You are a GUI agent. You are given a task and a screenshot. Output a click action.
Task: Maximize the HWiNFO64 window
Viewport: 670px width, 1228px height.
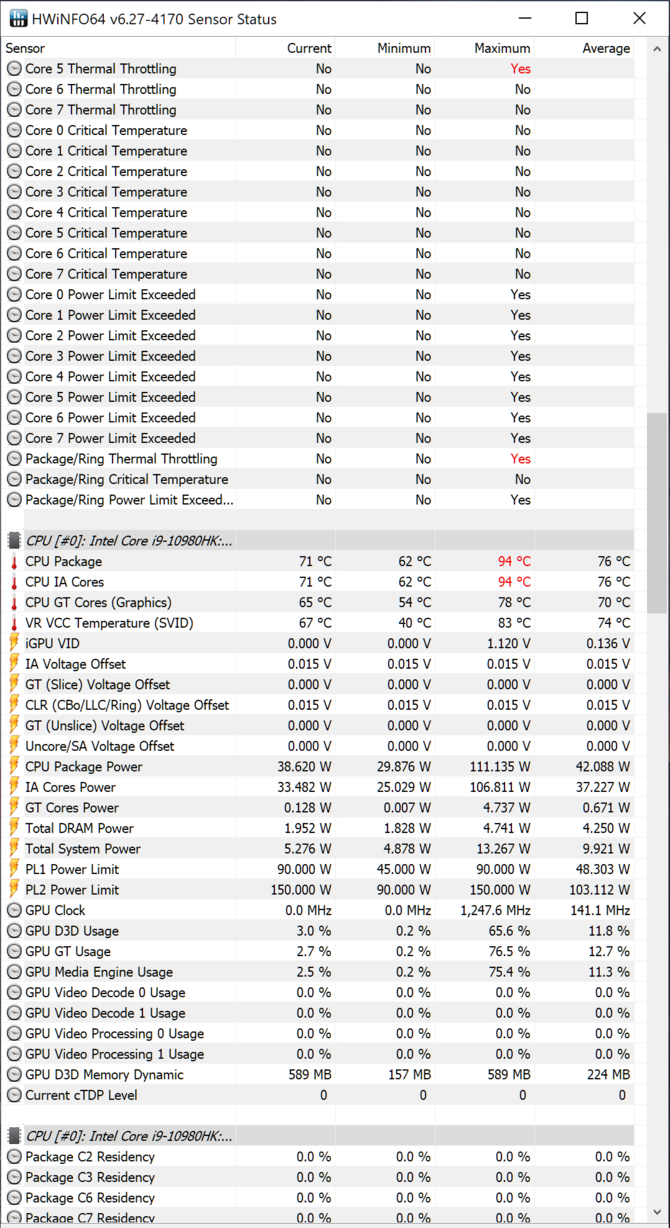tap(582, 19)
